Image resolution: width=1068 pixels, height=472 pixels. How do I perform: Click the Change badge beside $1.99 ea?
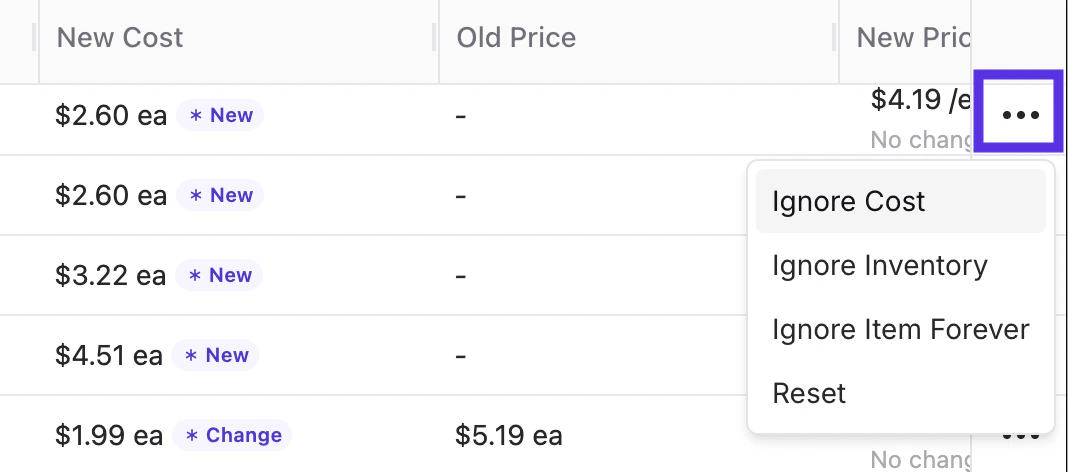[232, 435]
